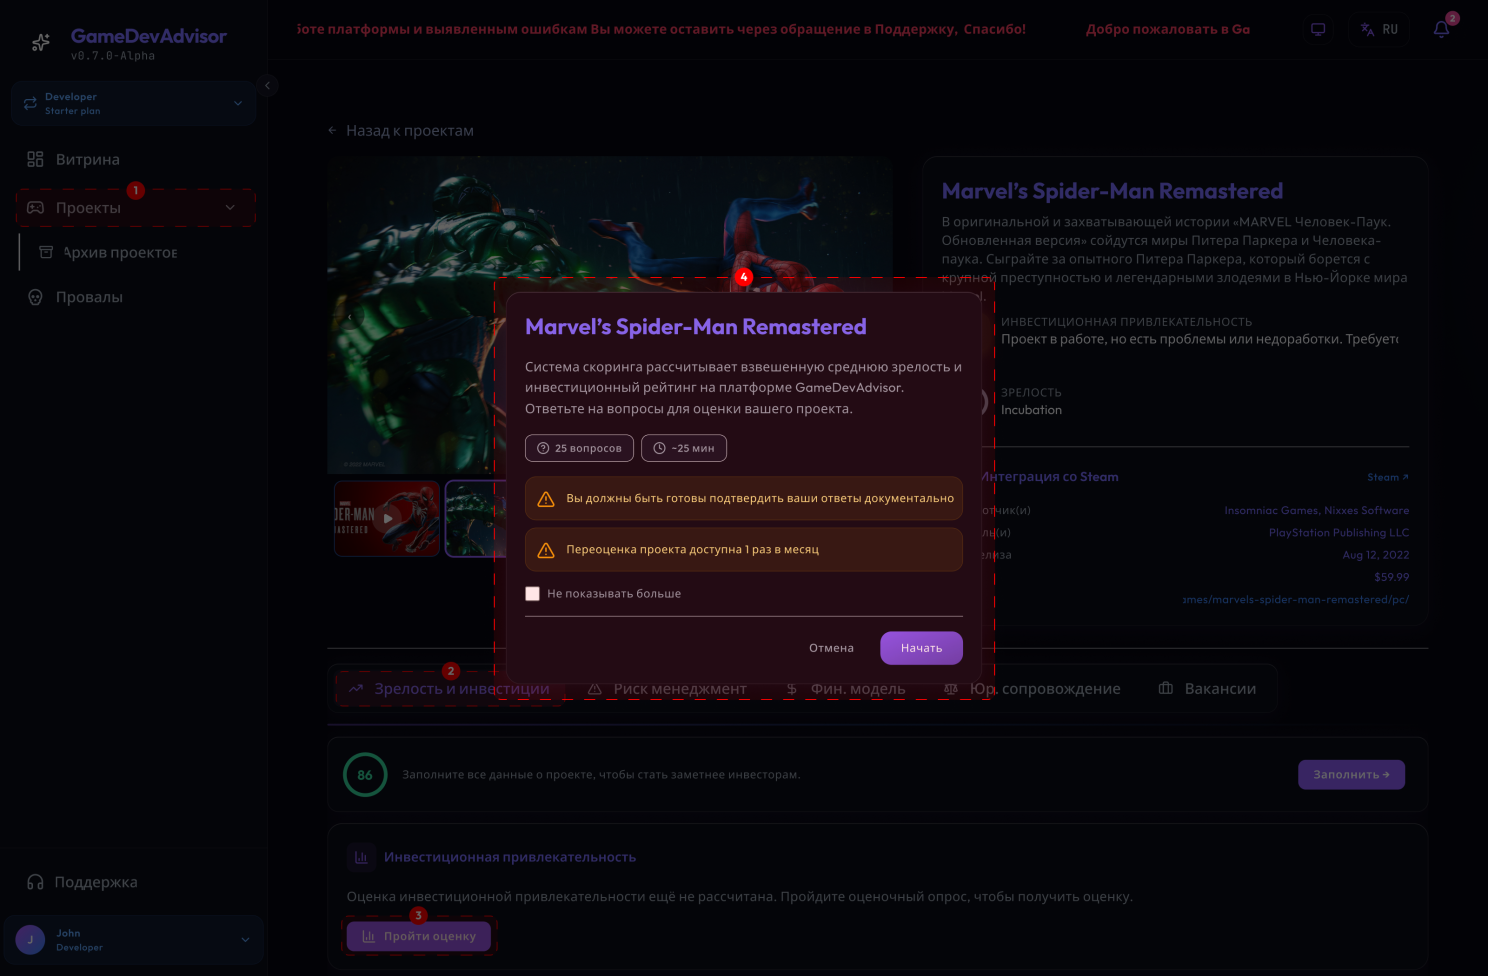Click the Insomniac Games, Nixxes Software value
This screenshot has width=1488, height=976.
click(x=1317, y=511)
